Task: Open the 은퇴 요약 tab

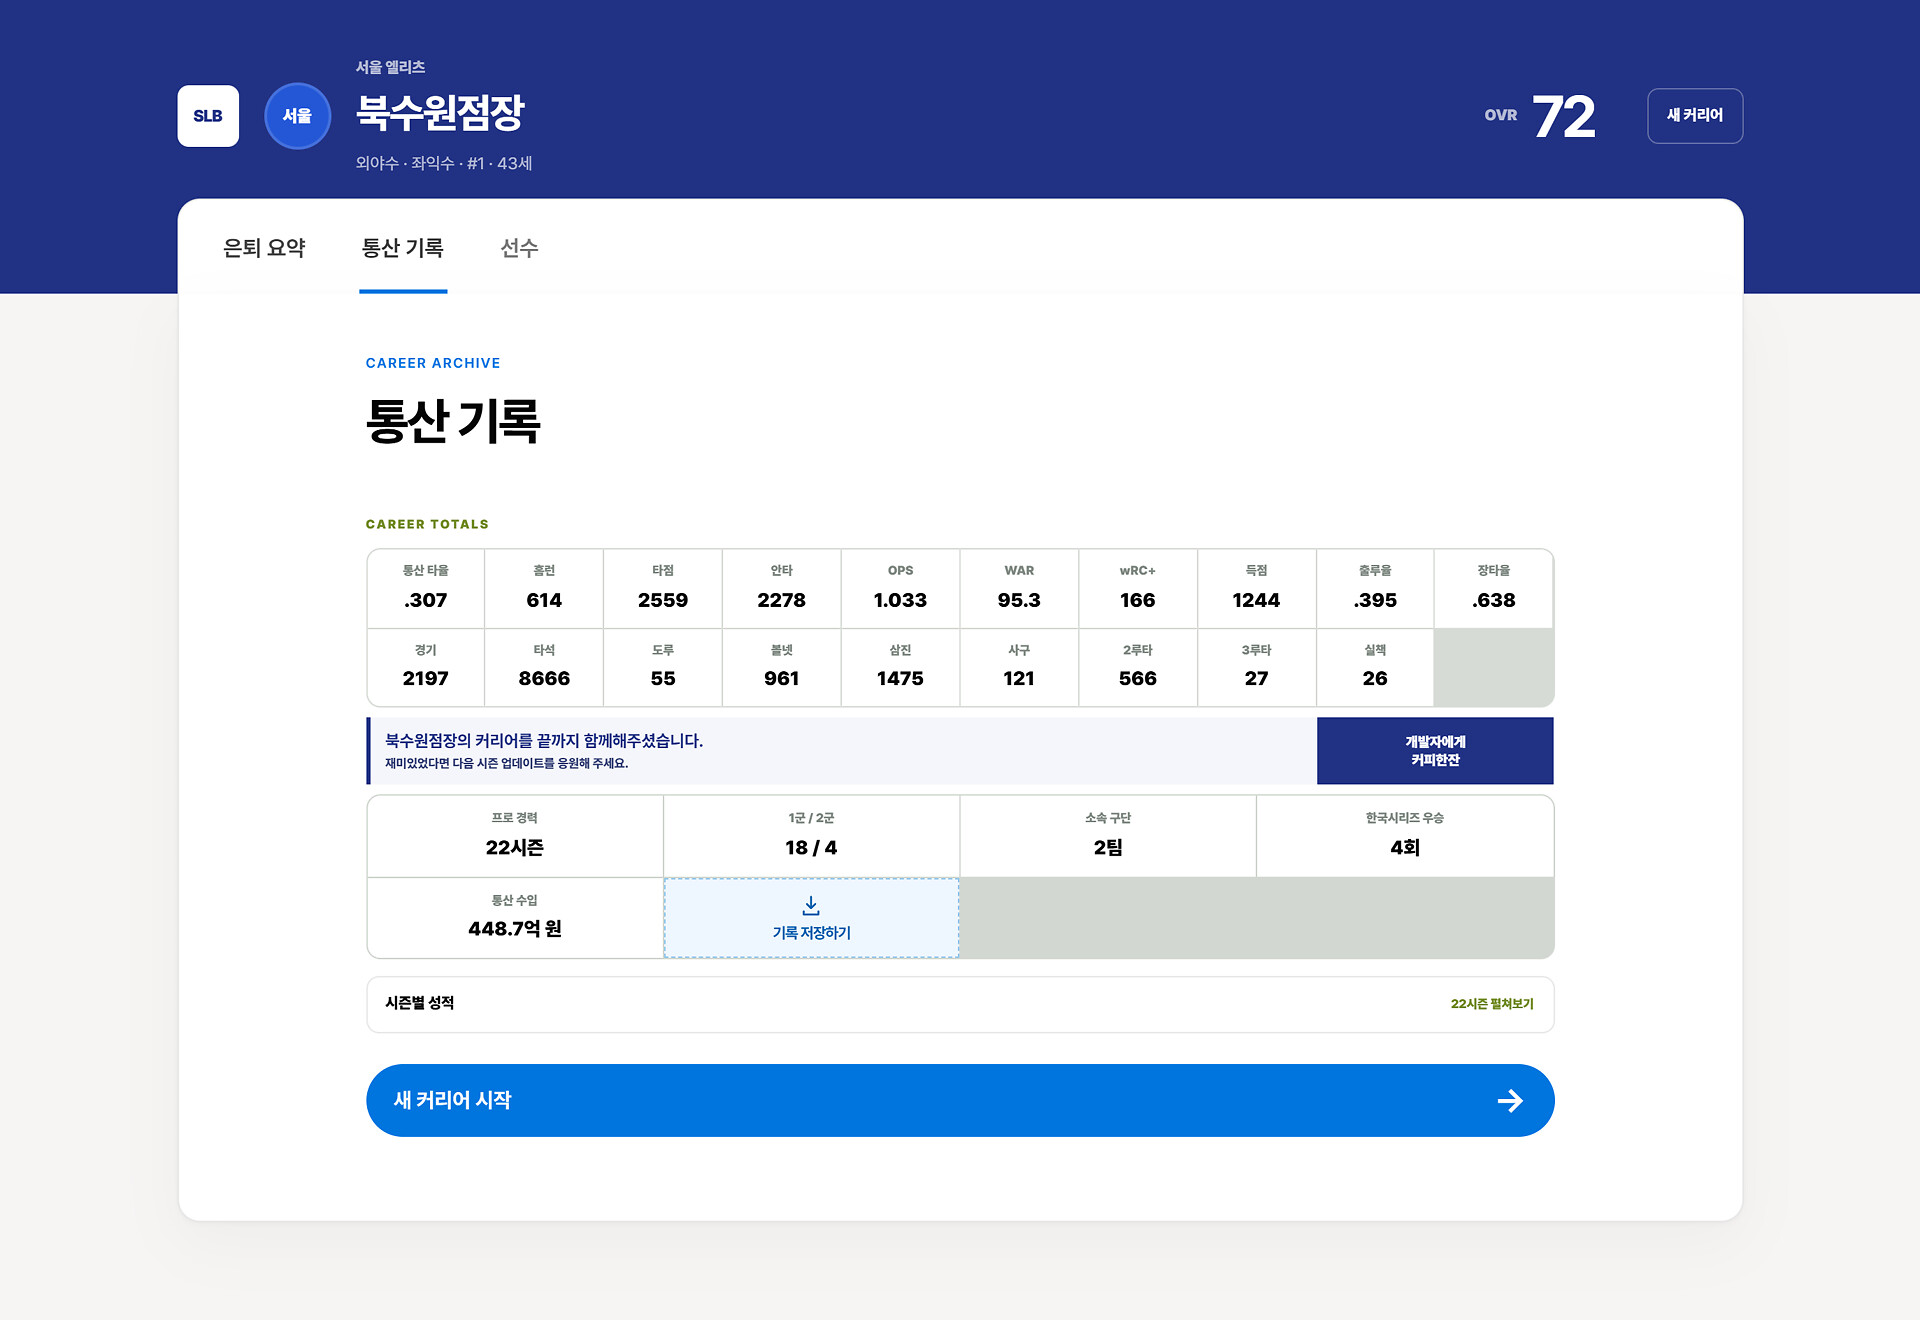Action: tap(264, 248)
